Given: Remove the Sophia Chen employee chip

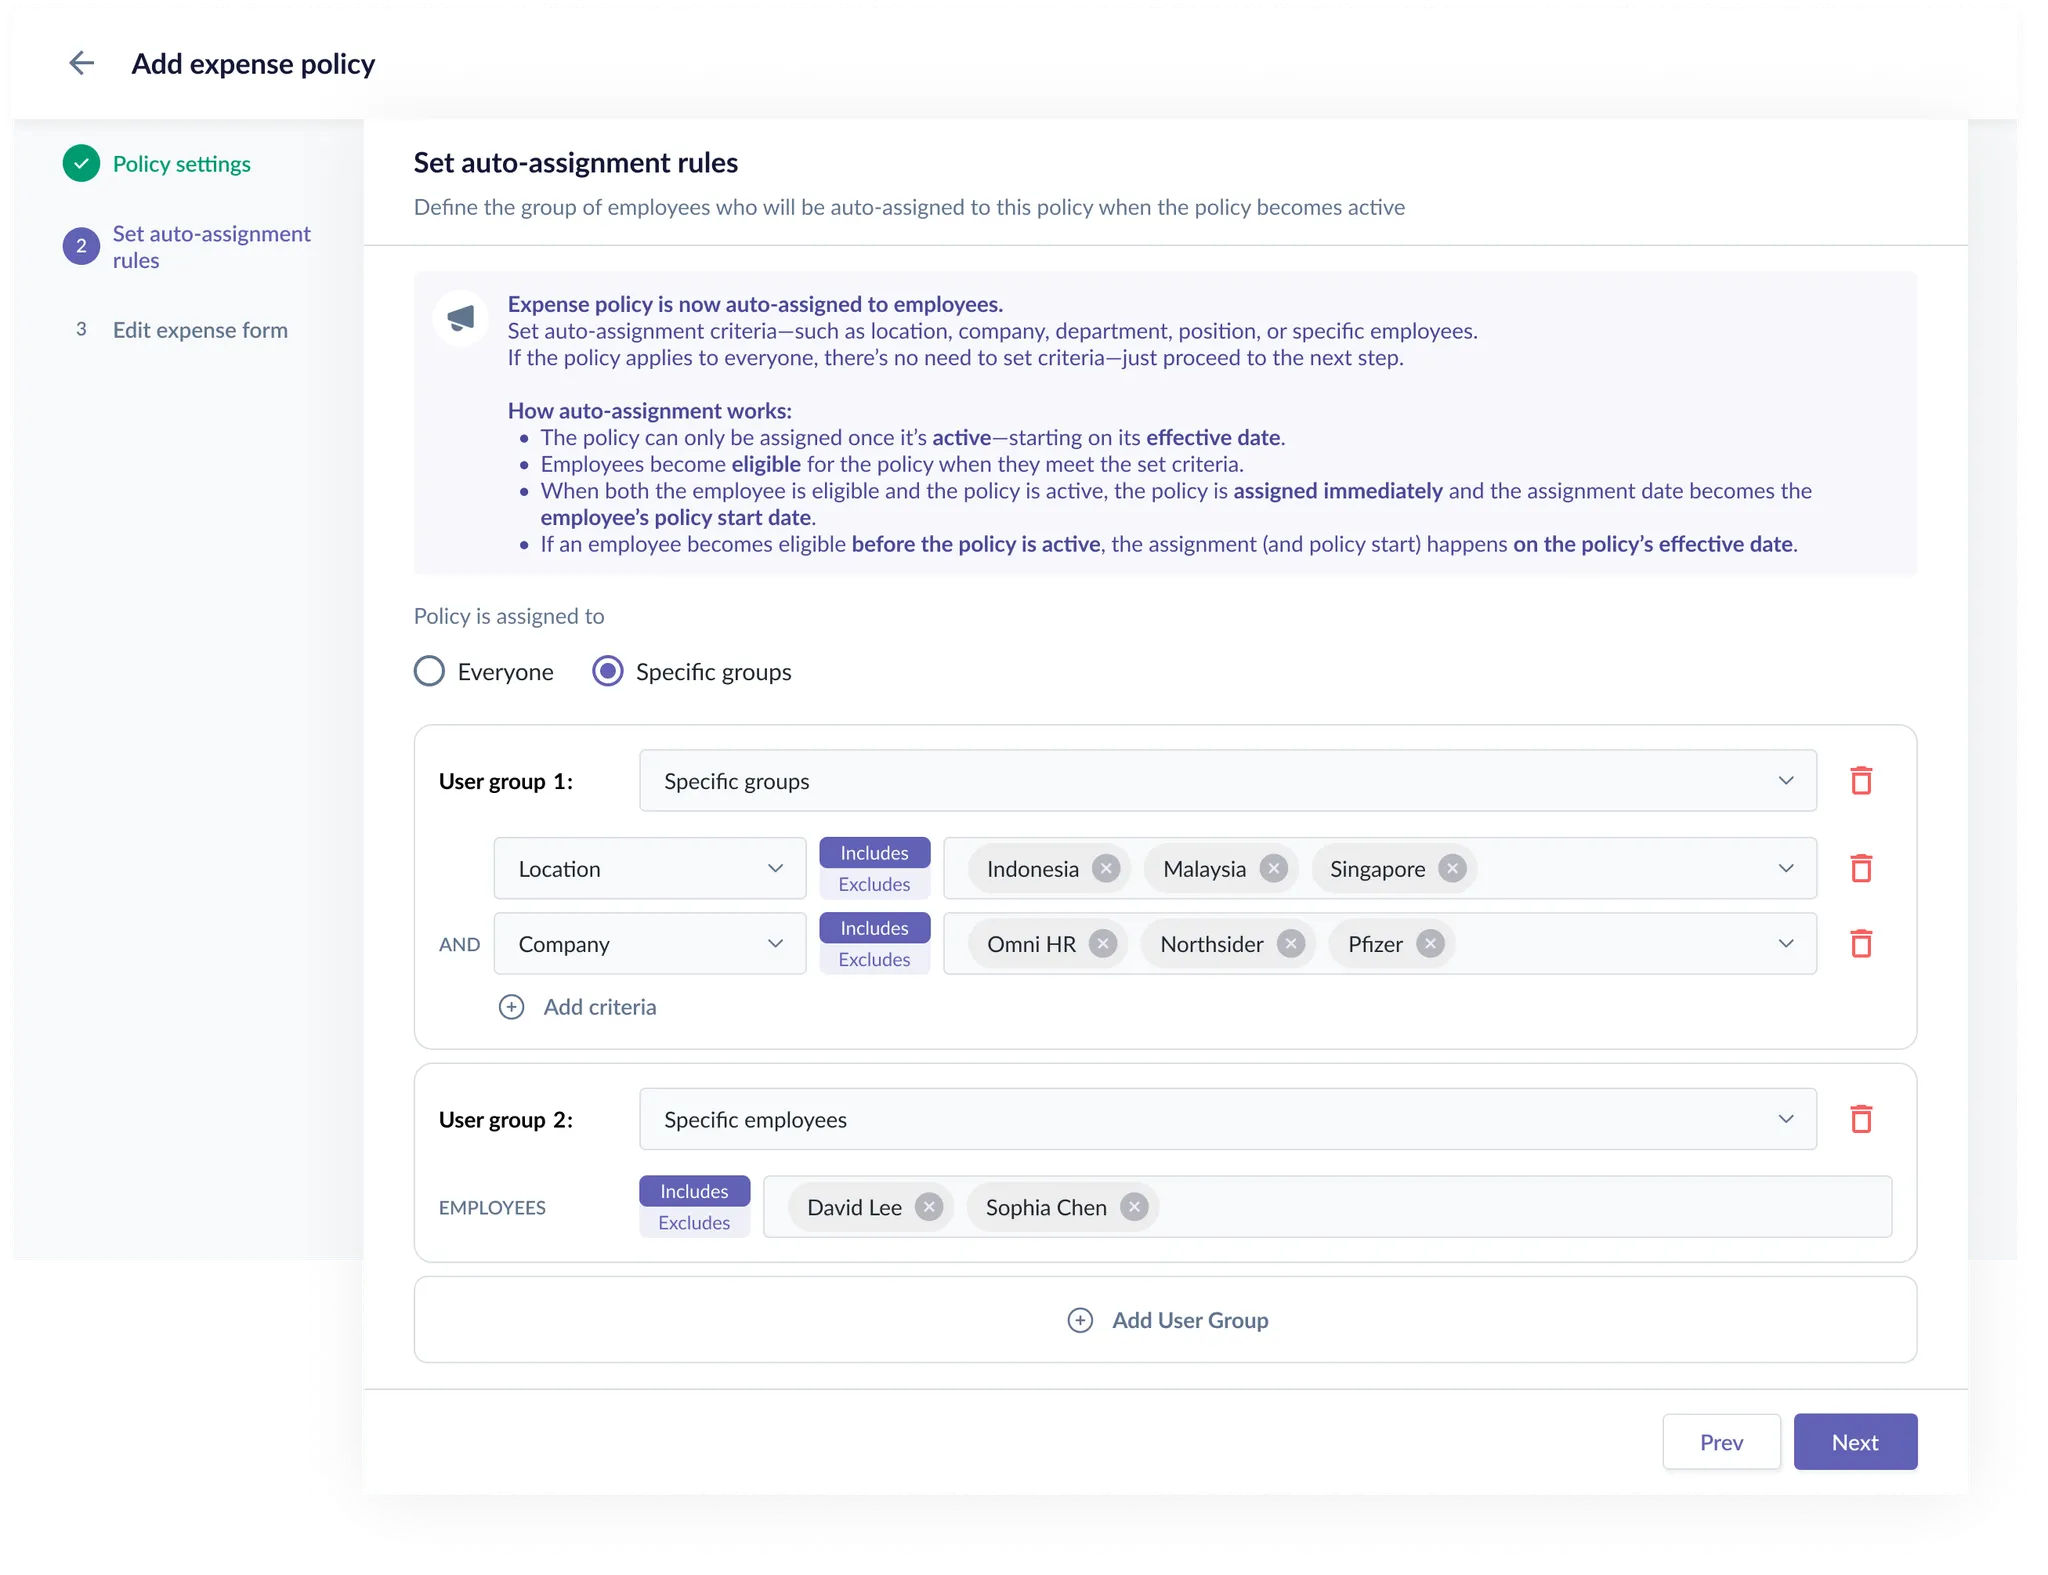Looking at the screenshot, I should coord(1133,1207).
